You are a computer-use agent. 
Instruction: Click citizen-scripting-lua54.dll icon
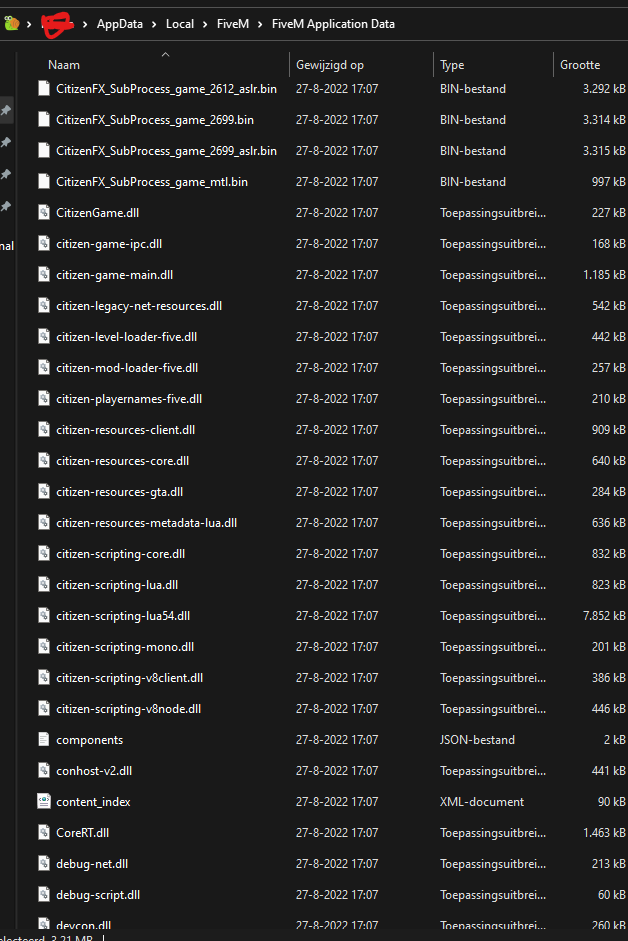pyautogui.click(x=44, y=616)
